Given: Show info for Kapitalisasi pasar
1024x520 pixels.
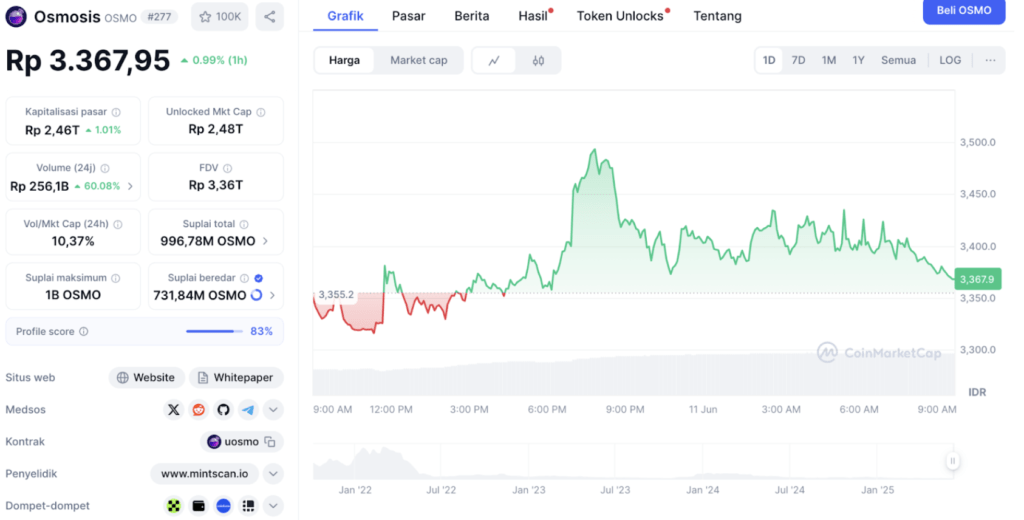Looking at the screenshot, I should coord(116,112).
